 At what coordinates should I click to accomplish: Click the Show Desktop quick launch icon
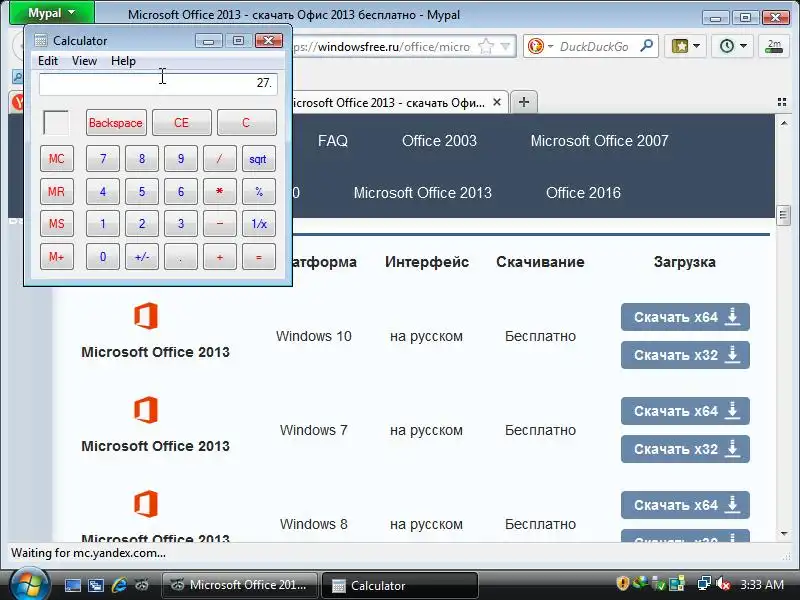tap(72, 585)
